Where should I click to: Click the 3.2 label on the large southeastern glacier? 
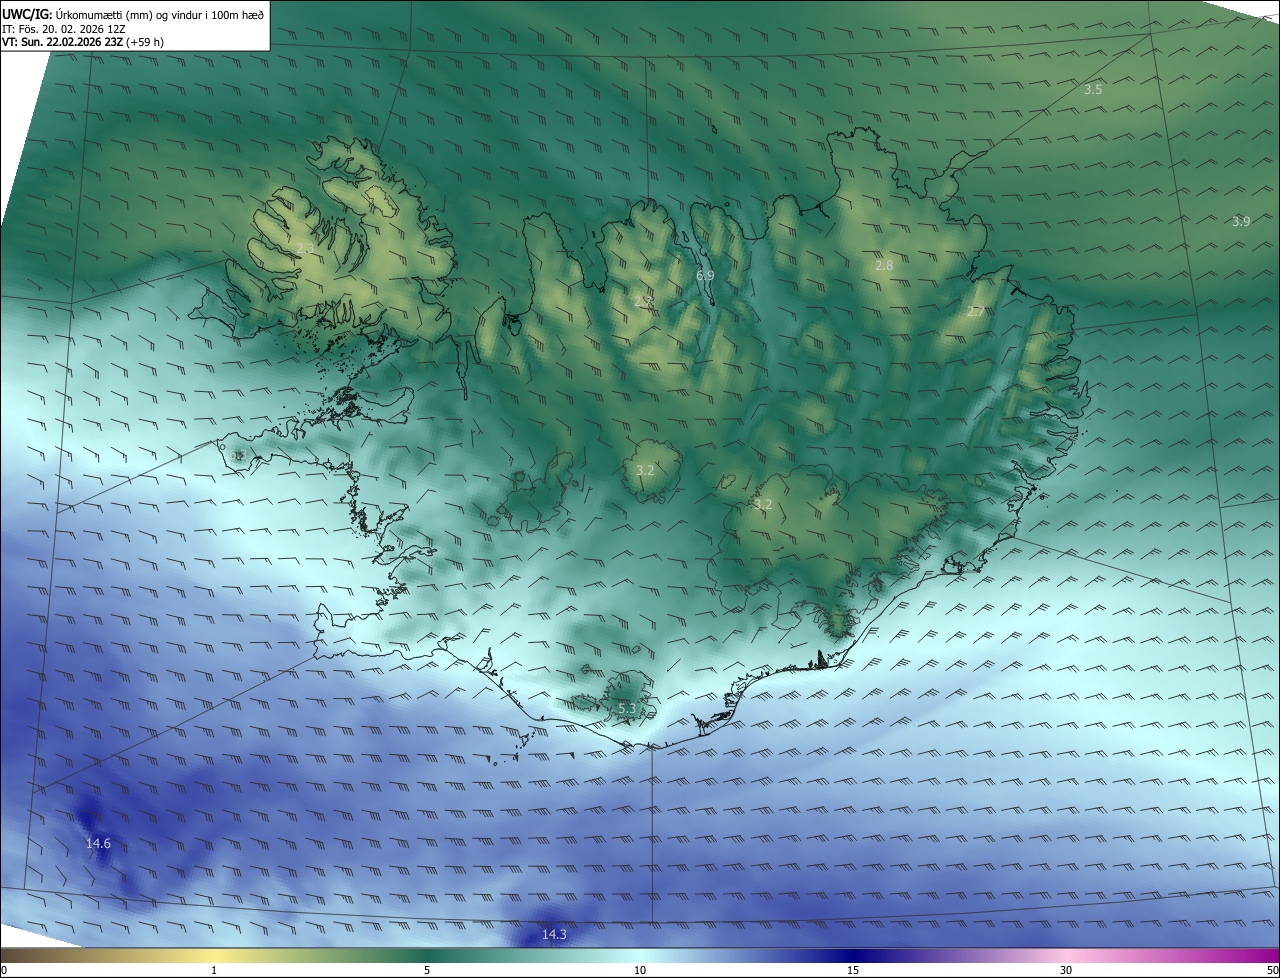[763, 505]
